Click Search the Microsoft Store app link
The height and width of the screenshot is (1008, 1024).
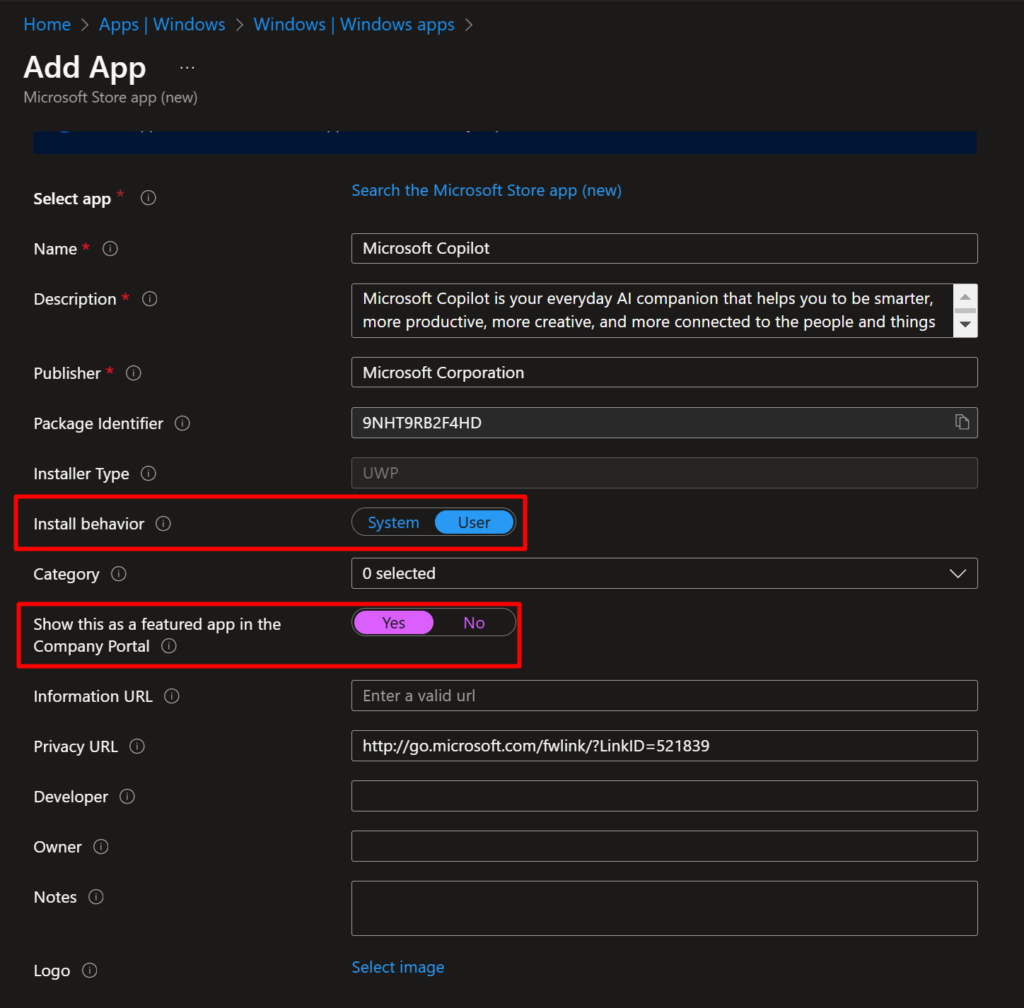tap(487, 191)
